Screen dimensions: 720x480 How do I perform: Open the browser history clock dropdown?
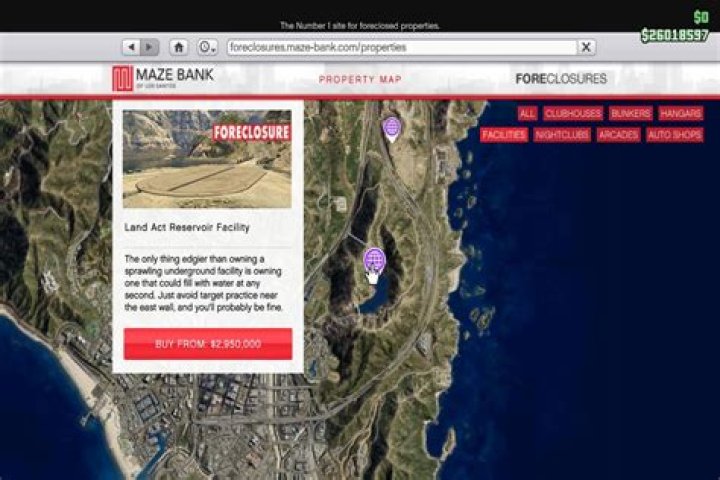pos(207,47)
